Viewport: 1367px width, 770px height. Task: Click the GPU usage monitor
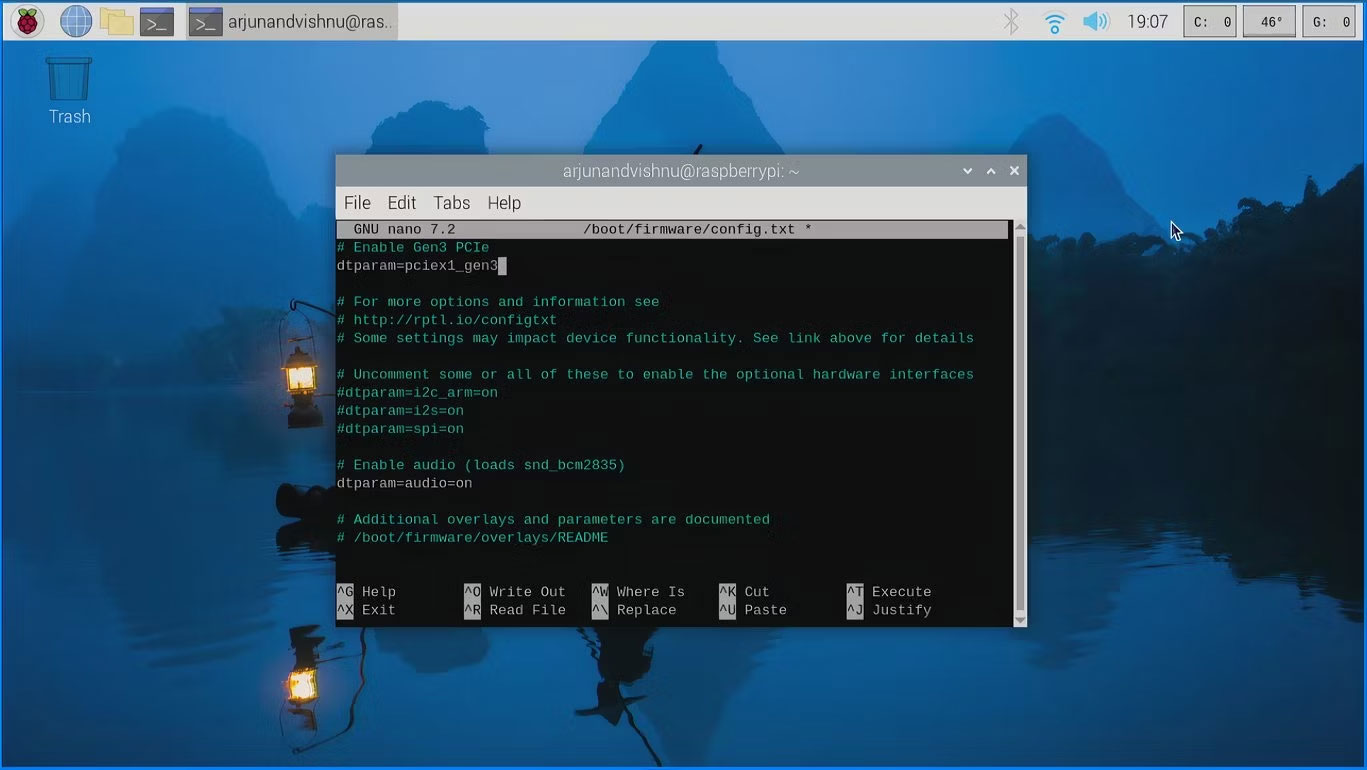click(x=1330, y=21)
